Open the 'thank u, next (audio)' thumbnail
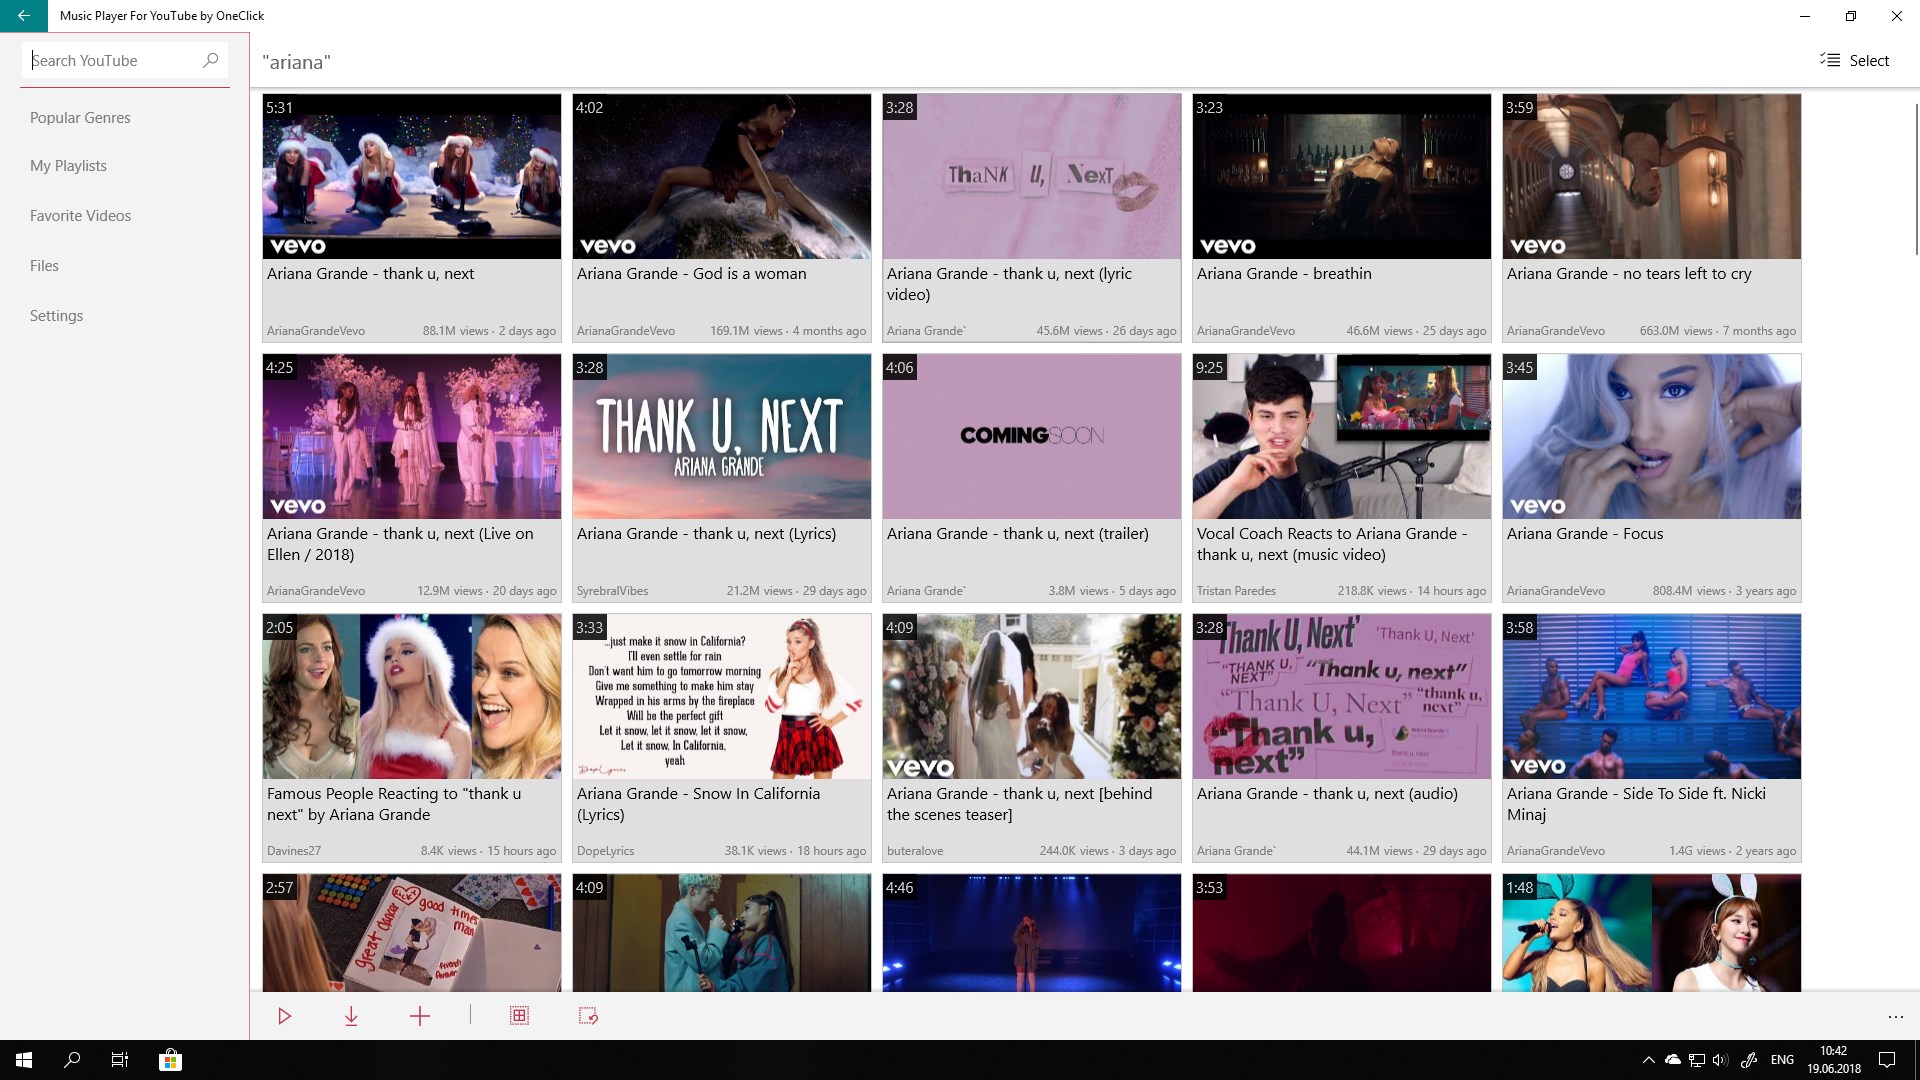 tap(1342, 697)
